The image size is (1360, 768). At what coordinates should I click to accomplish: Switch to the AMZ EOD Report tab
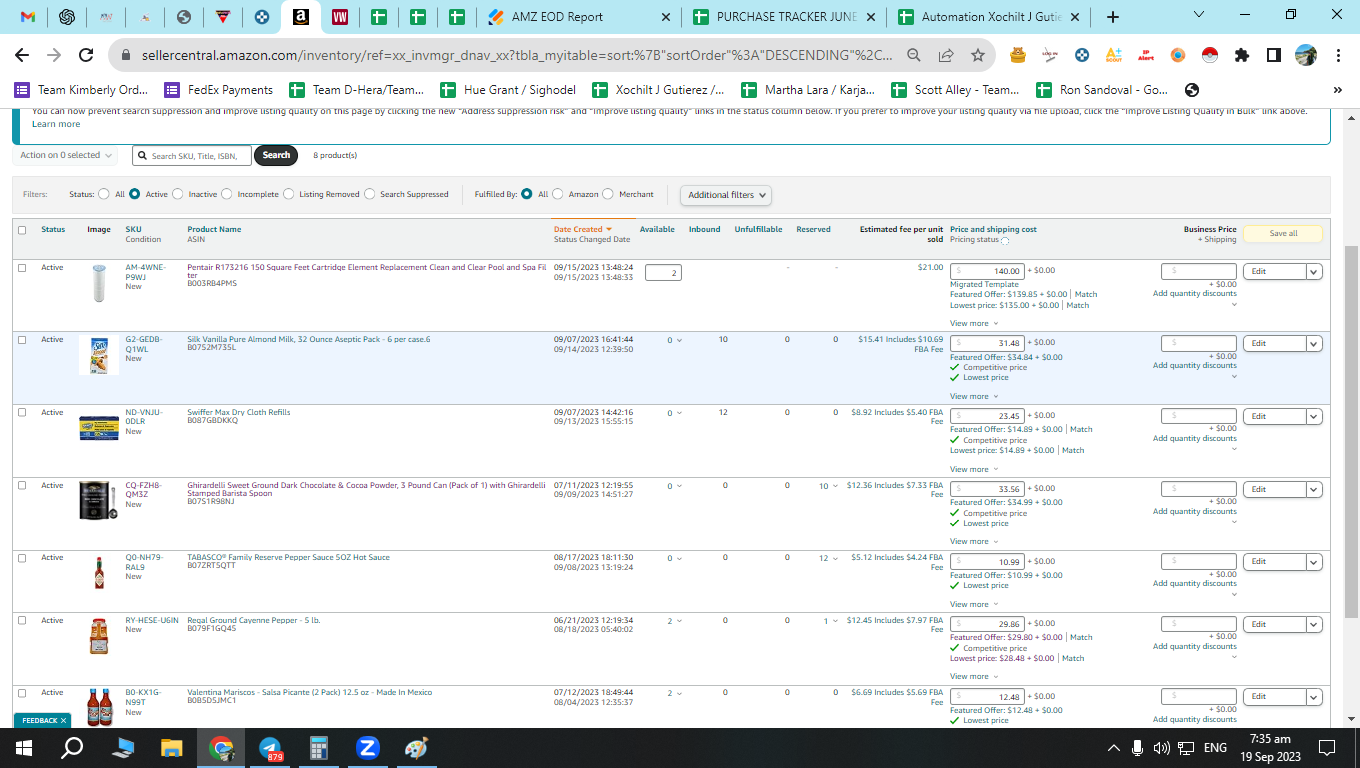click(577, 17)
